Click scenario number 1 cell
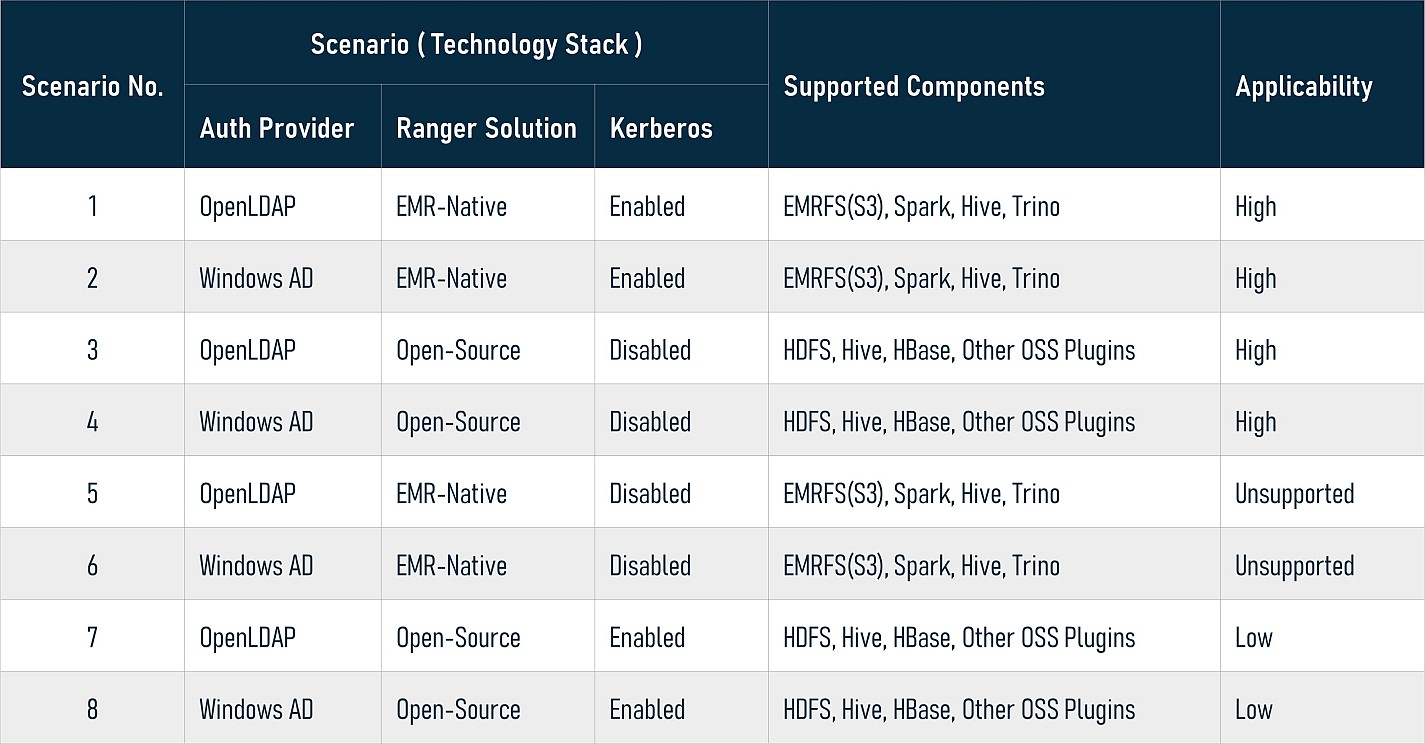 coord(92,206)
